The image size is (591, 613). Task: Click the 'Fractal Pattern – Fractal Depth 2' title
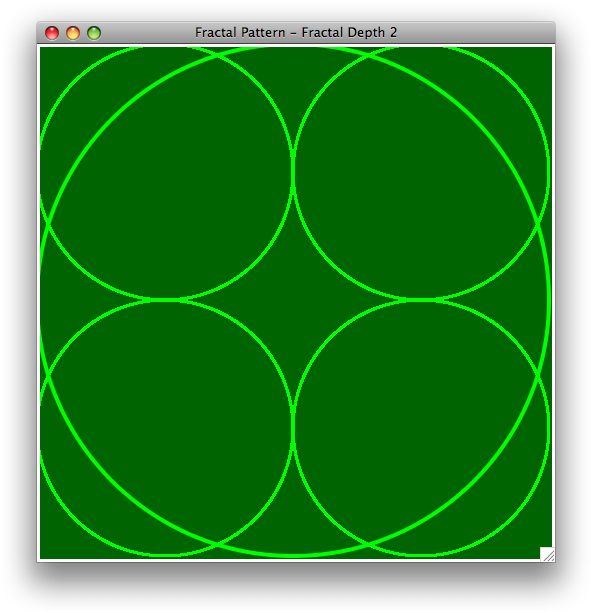(x=296, y=32)
